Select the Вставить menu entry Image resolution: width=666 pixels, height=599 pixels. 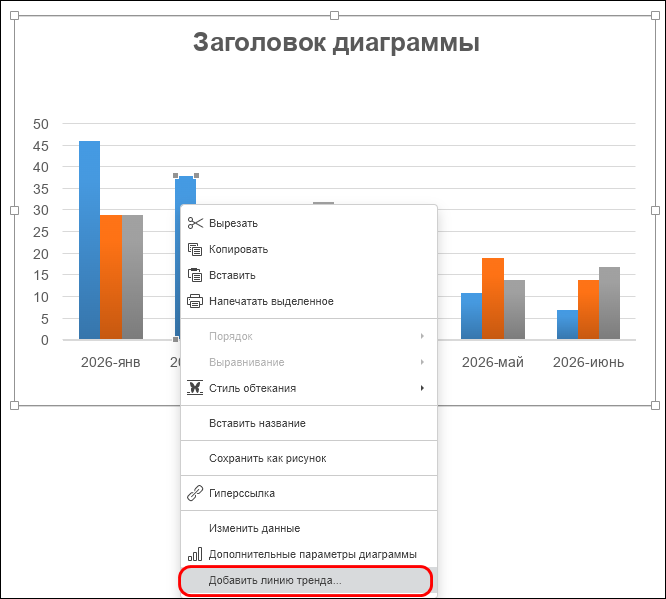tap(309, 275)
